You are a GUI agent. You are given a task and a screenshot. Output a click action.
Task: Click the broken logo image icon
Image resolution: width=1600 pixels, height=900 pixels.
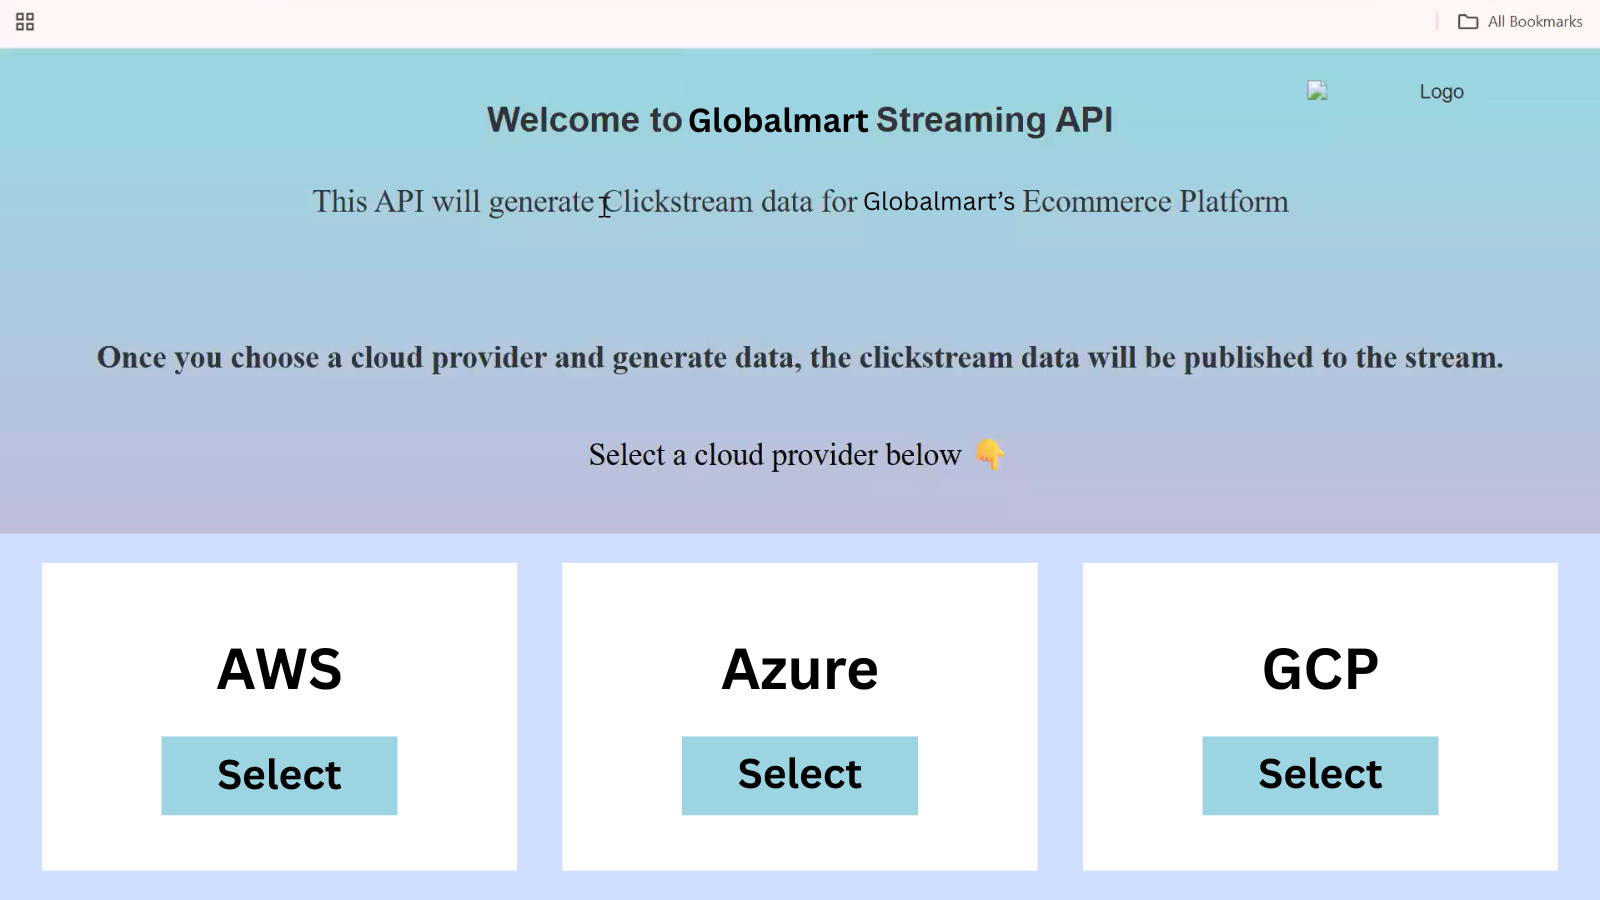coord(1317,91)
